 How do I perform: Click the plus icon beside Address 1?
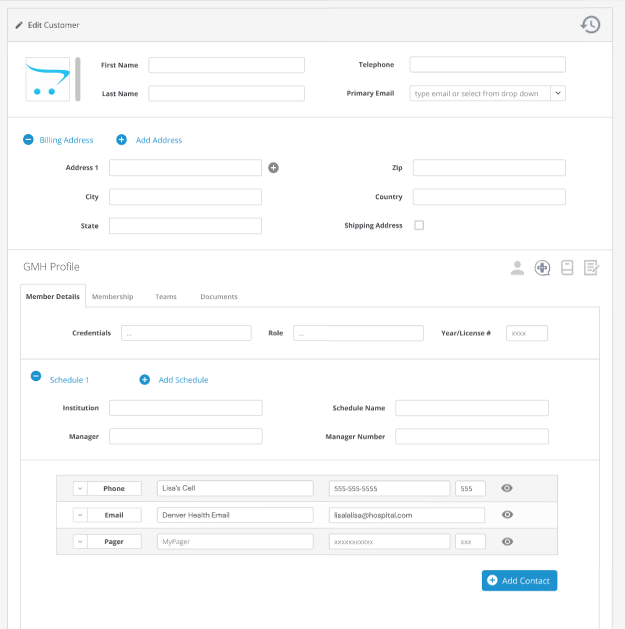coord(274,168)
